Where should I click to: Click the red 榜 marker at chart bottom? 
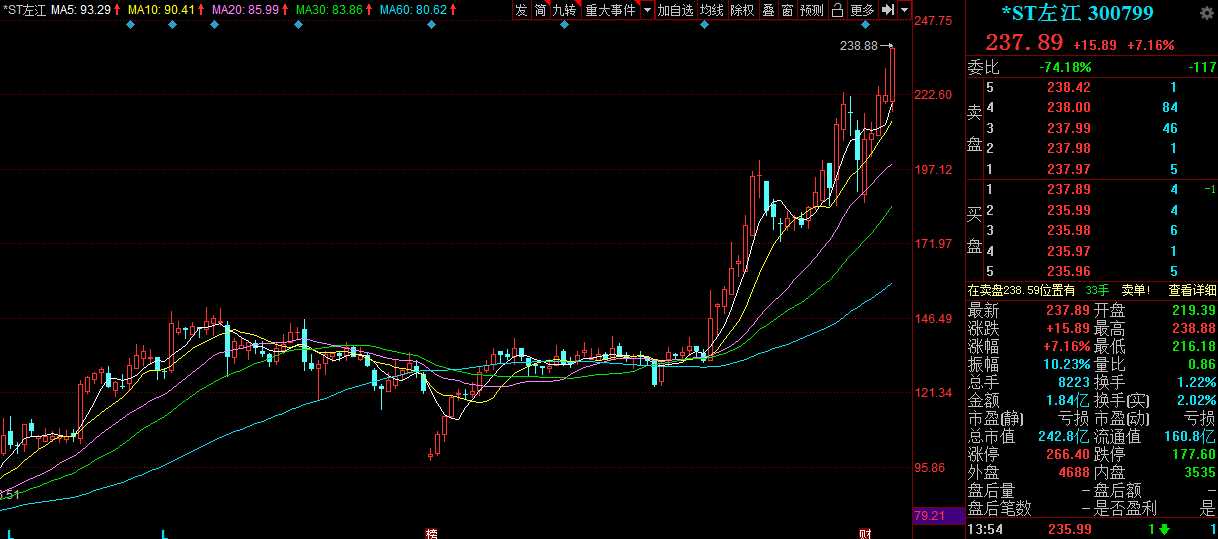coord(432,532)
